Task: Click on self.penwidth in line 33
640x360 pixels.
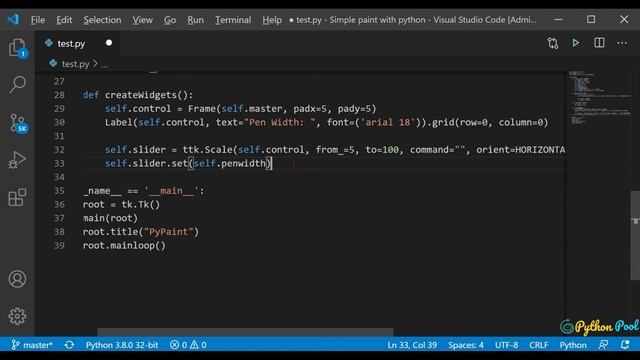Action: (x=230, y=164)
